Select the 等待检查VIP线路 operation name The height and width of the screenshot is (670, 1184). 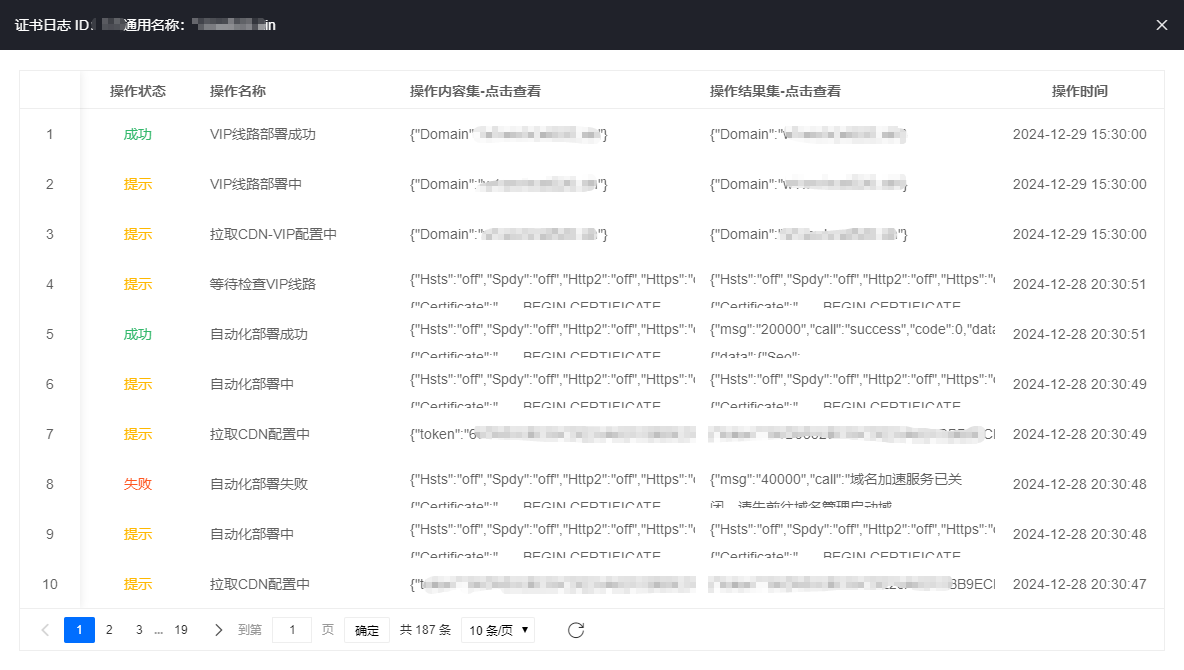[263, 284]
